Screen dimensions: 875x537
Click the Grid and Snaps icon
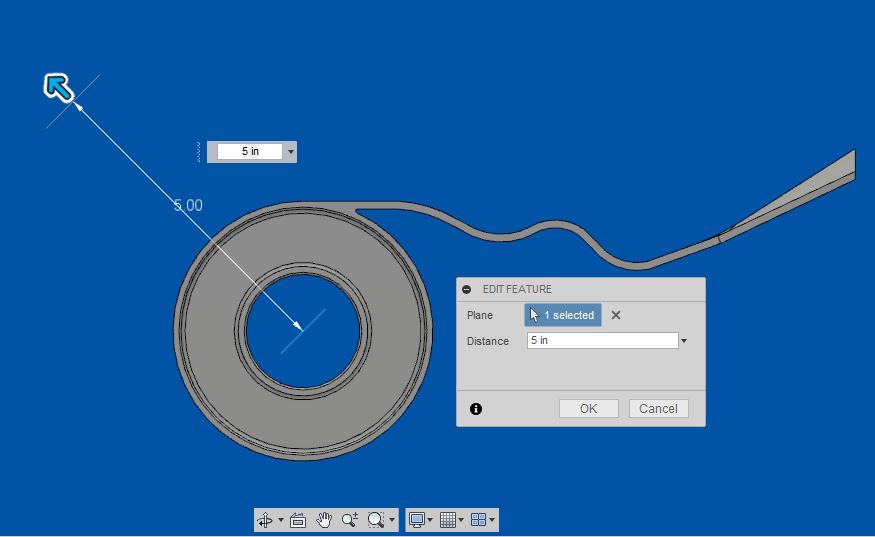[x=448, y=520]
